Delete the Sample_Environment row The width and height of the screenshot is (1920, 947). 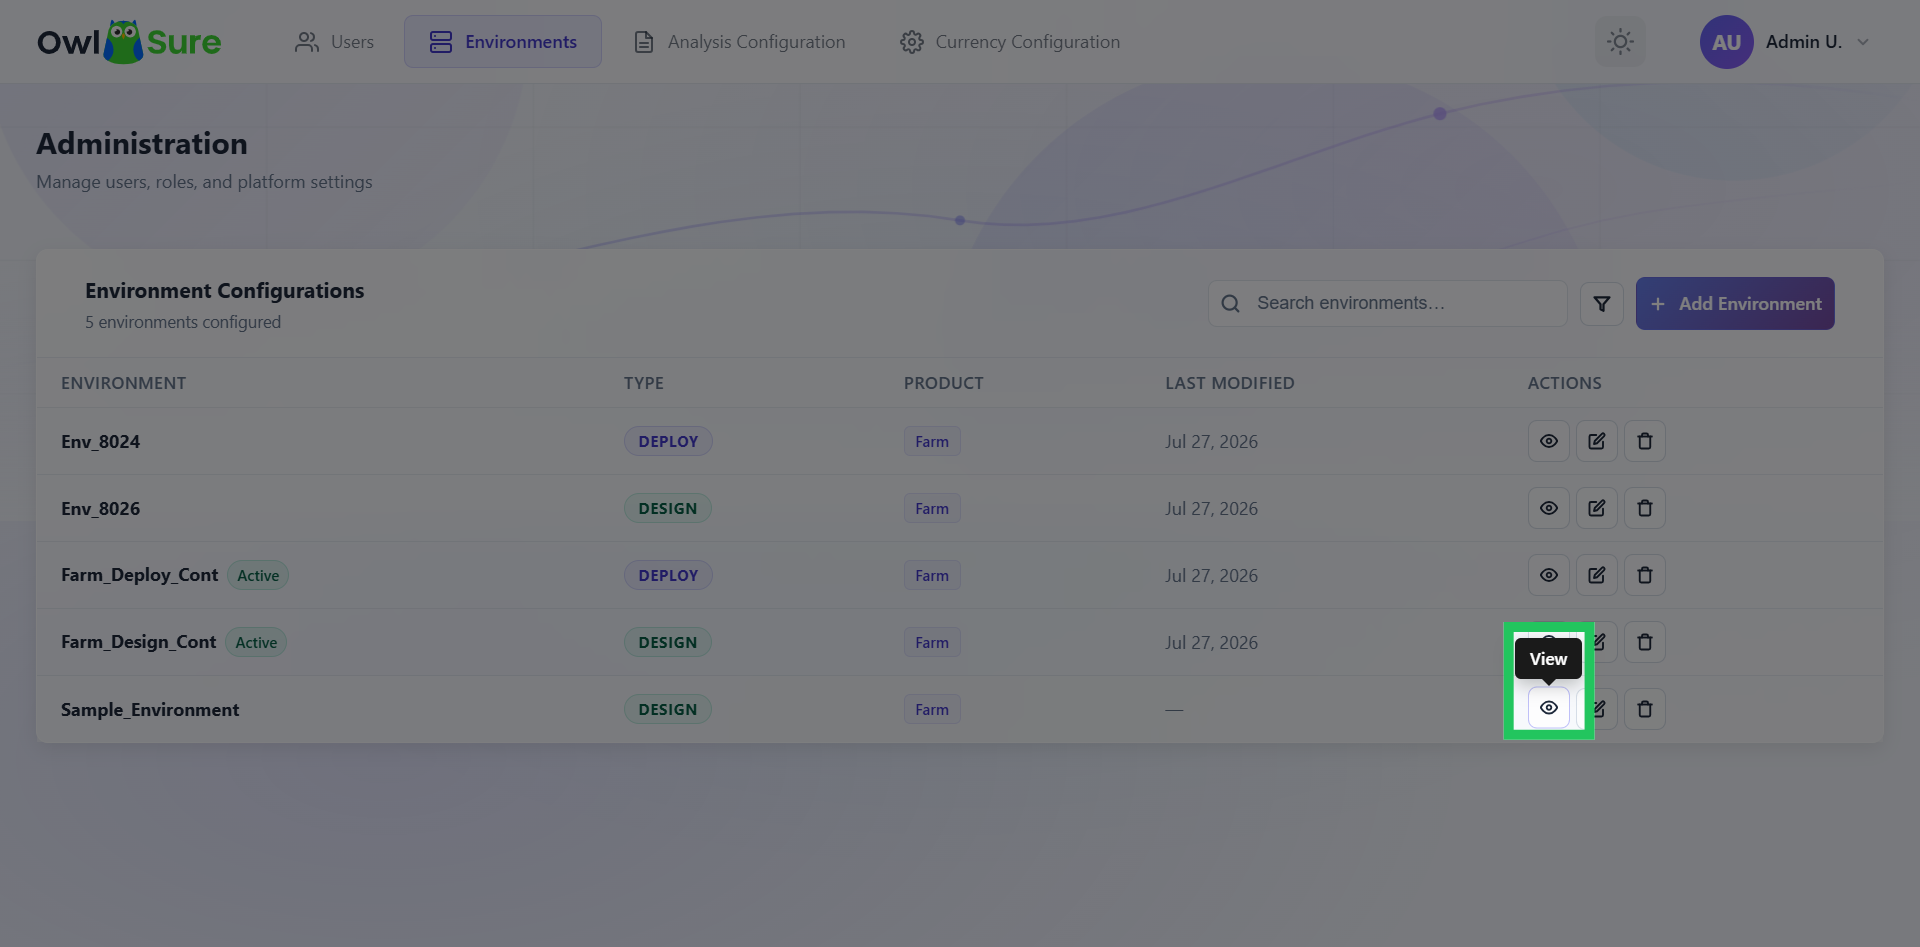click(x=1644, y=709)
